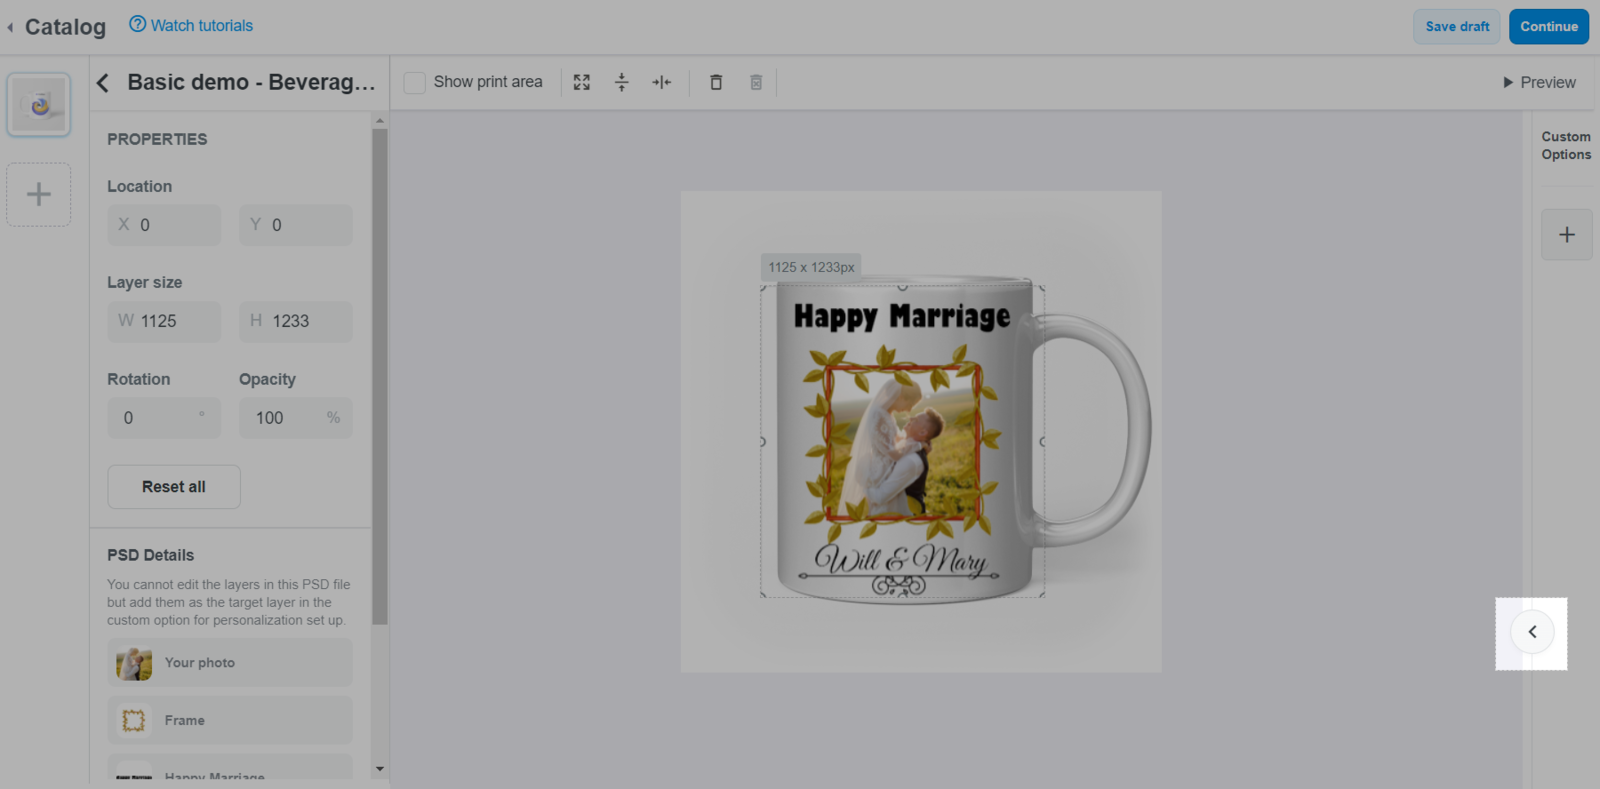Click properties panel scrollbar
Screen dimensions: 1600x789
pos(380,377)
